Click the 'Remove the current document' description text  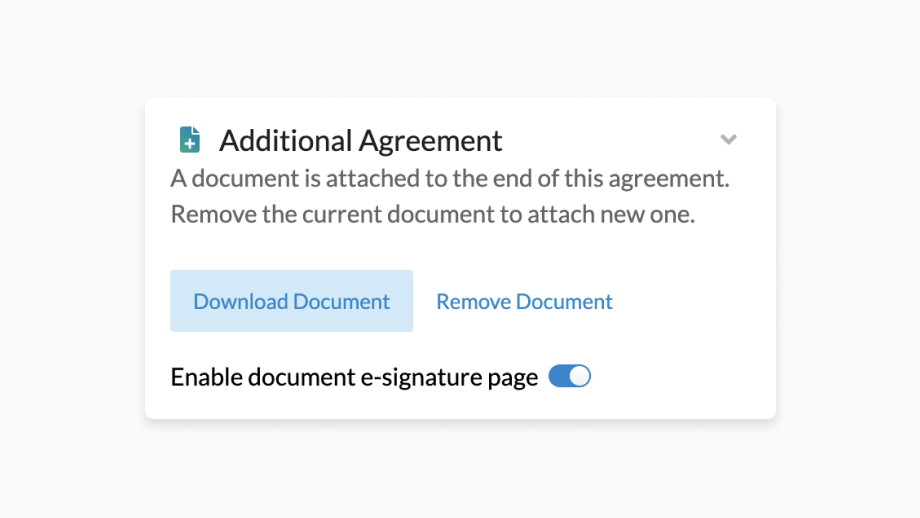[x=432, y=214]
